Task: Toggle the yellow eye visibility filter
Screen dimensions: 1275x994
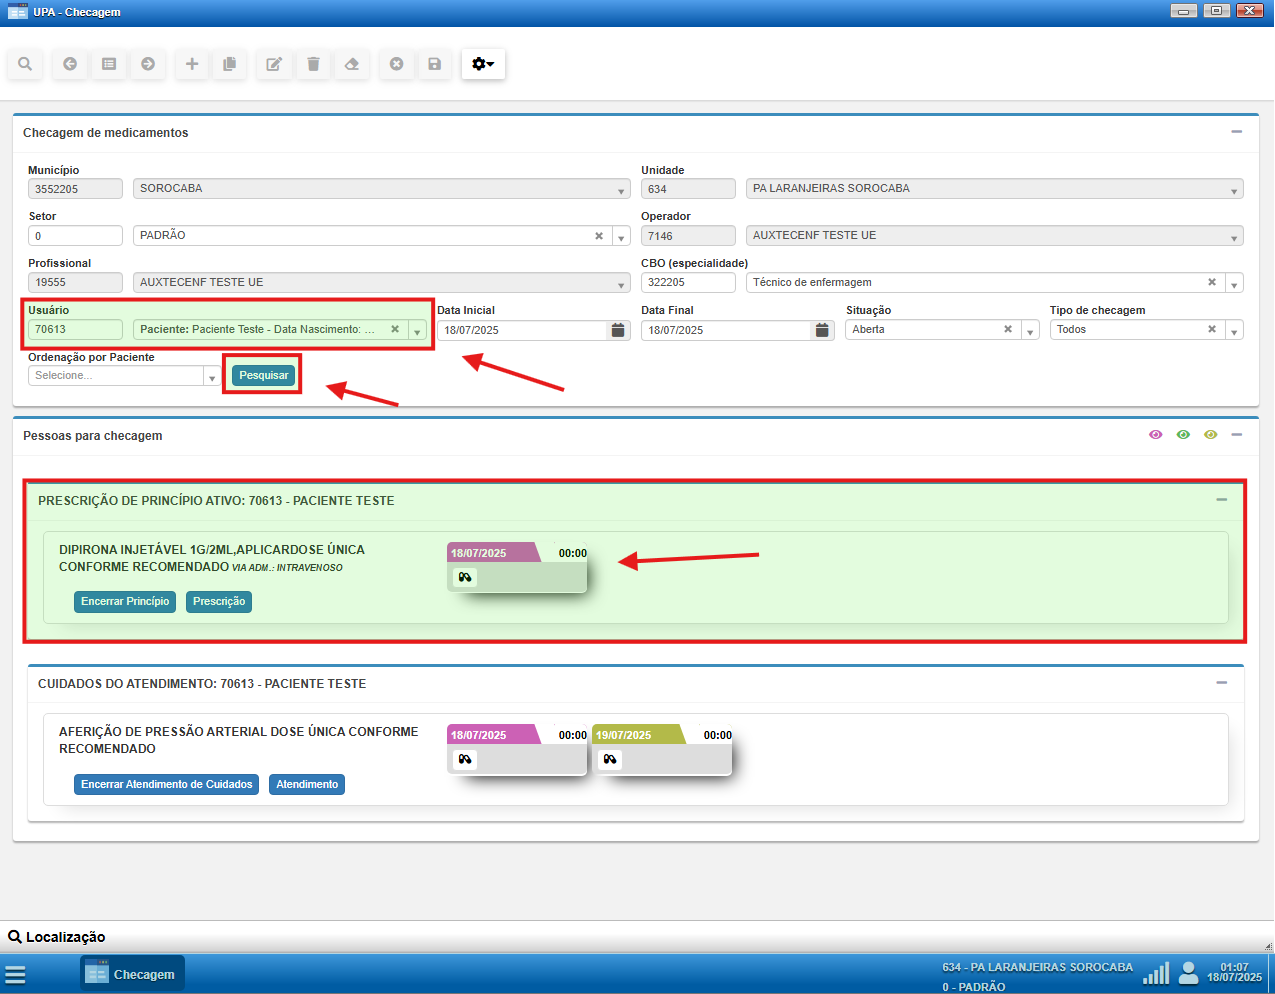Action: coord(1211,435)
